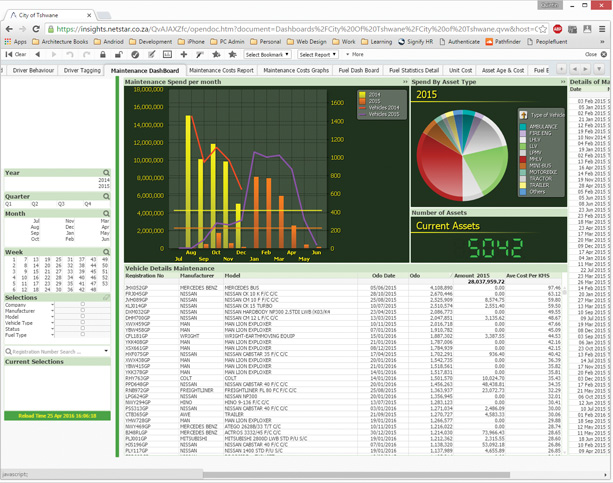Viewport: 613px width, 483px height.
Task: Click the Fuel Statistics Detail tab
Action: pos(414,70)
